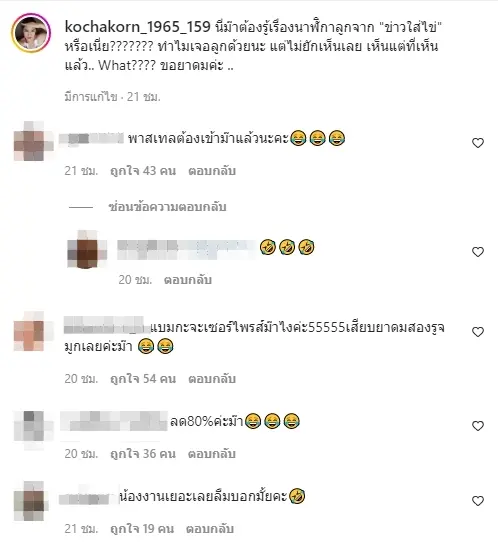Image resolution: width=498 pixels, height=551 pixels.
Task: Open the ถูกใจ 36 คน likes list
Action: pos(143,454)
